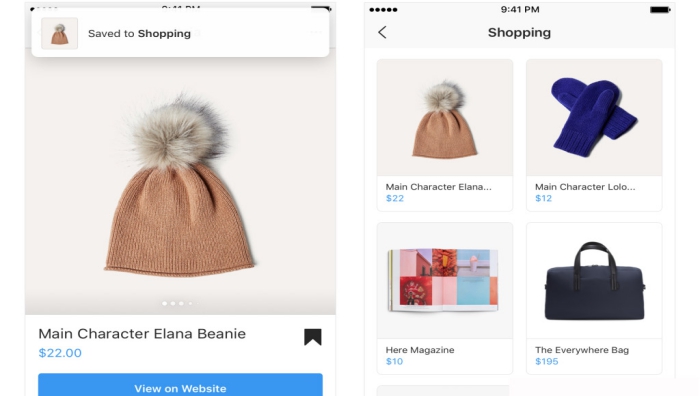Open the Here Magazine product image
The width and height of the screenshot is (700, 396).
pos(445,281)
